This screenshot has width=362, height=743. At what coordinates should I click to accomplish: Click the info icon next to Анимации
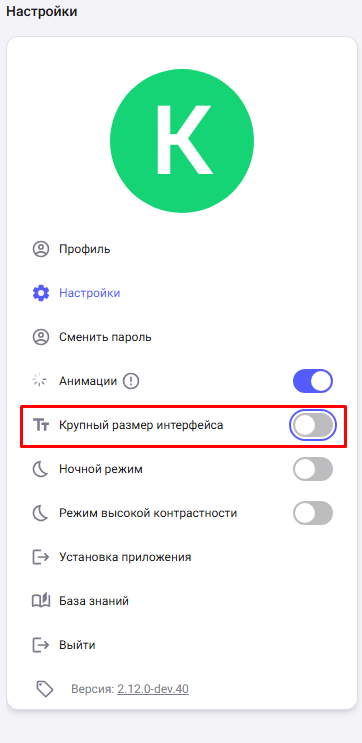(x=131, y=381)
